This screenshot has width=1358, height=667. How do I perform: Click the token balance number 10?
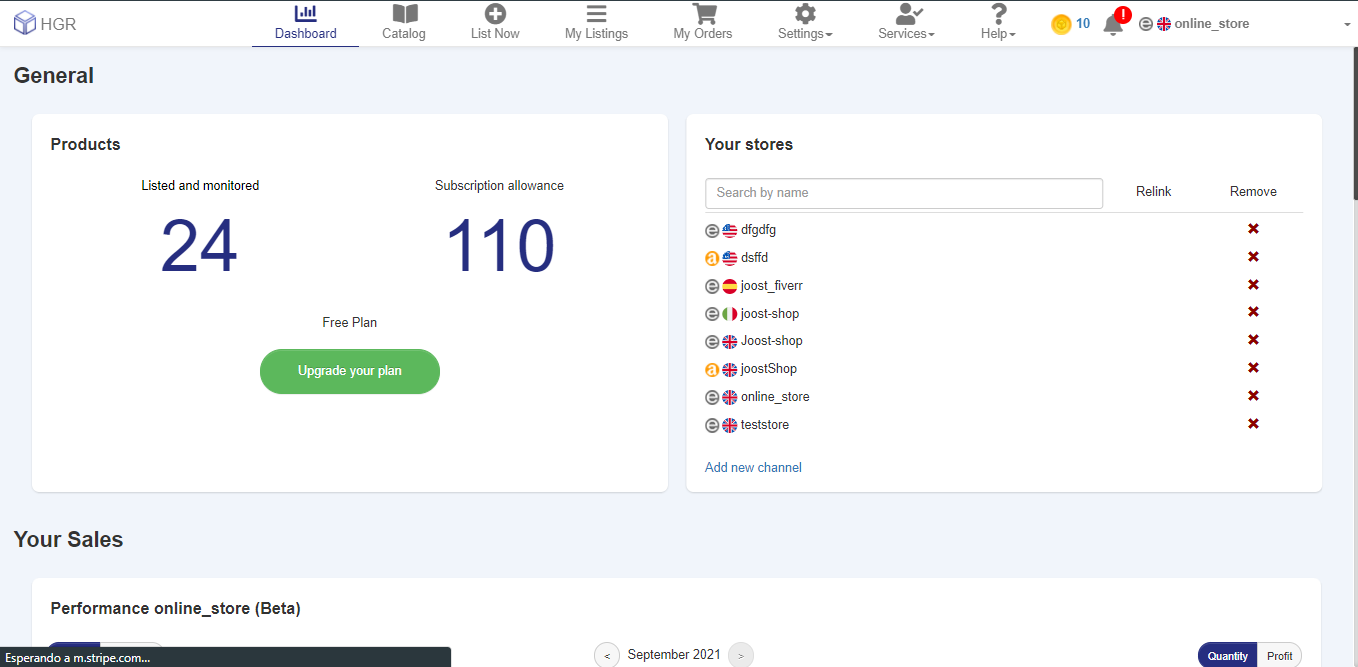coord(1083,23)
